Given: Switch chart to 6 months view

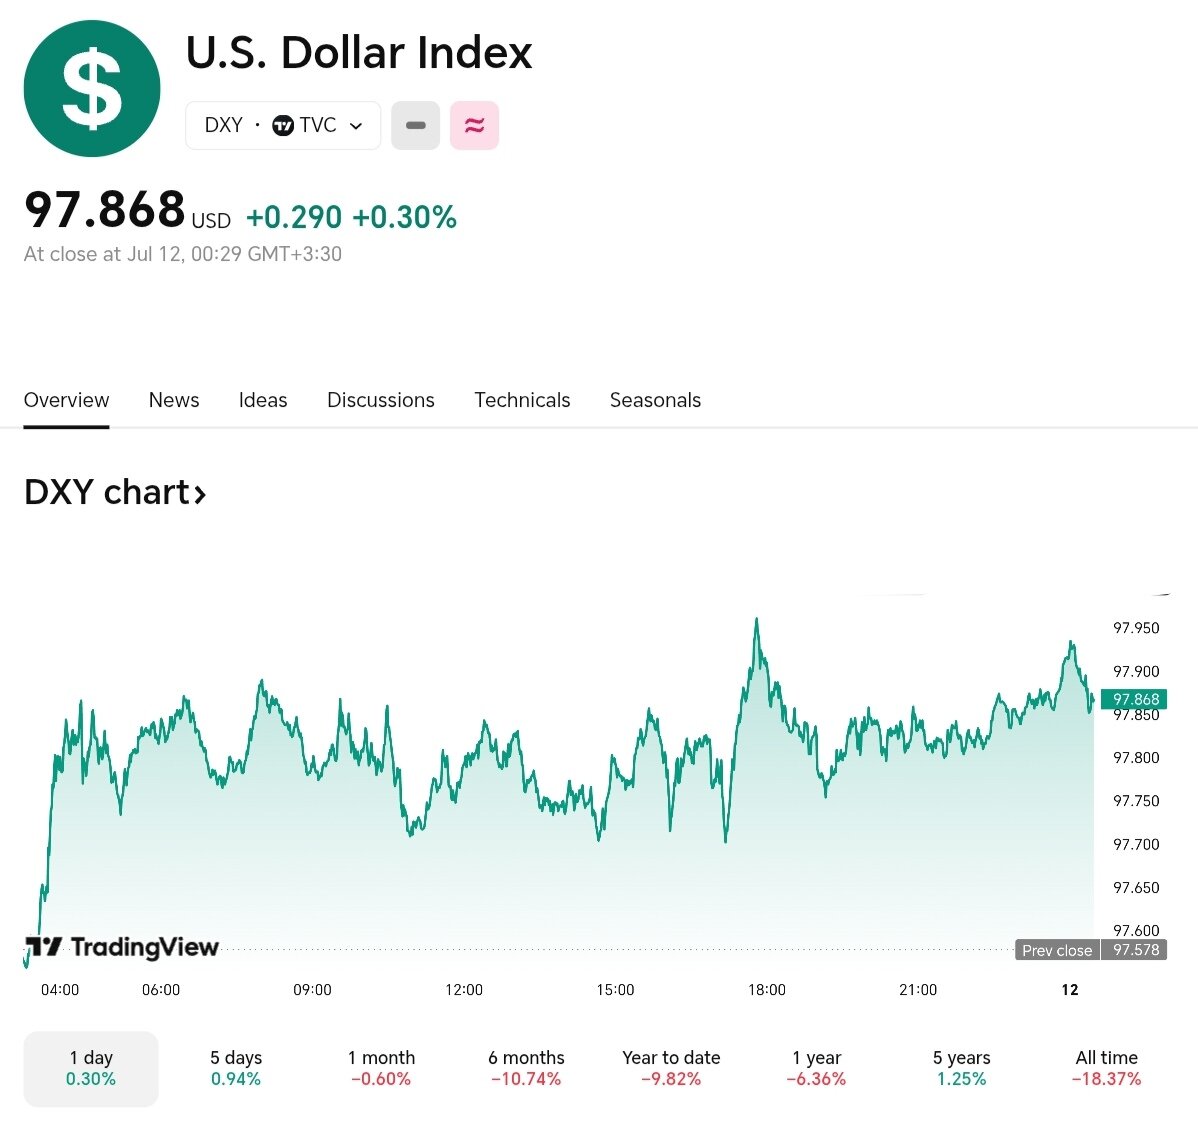Looking at the screenshot, I should [526, 1068].
